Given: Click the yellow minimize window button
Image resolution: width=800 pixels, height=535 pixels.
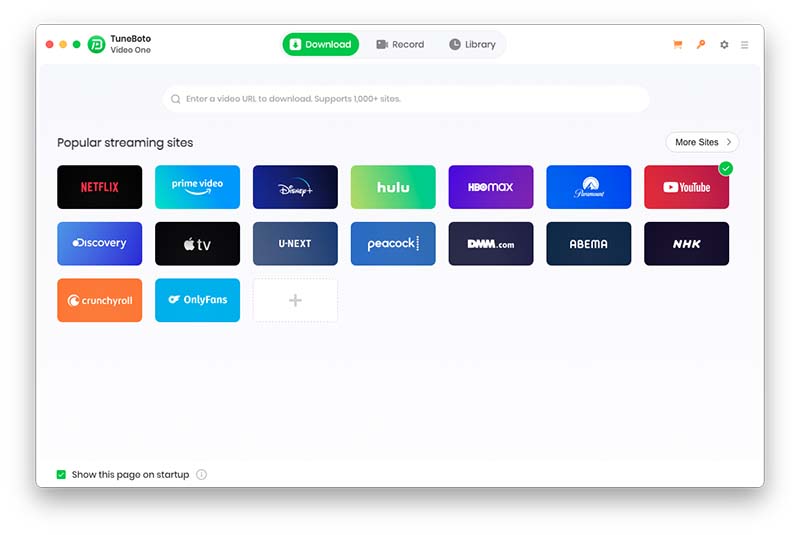Looking at the screenshot, I should tap(63, 44).
